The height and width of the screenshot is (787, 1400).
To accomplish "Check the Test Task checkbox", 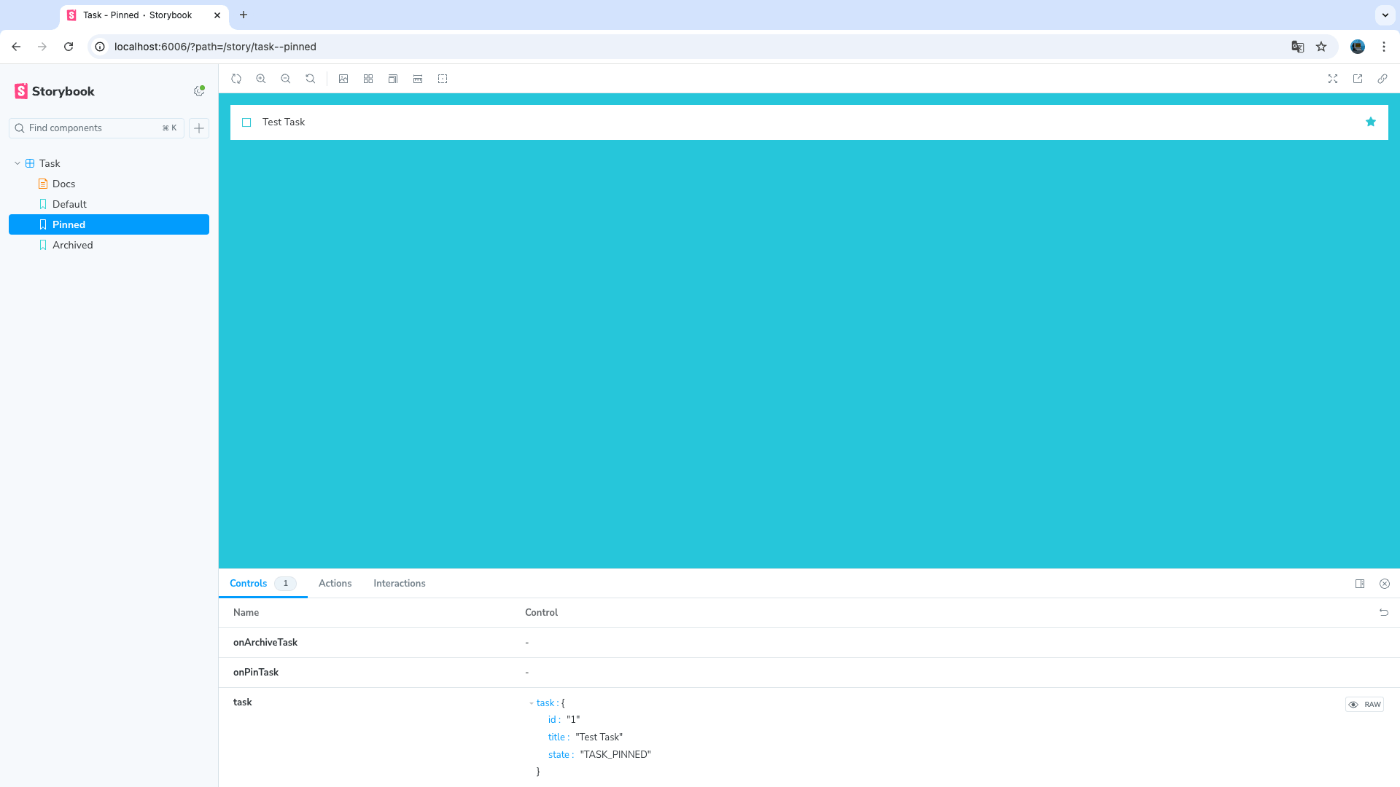I will click(x=247, y=122).
